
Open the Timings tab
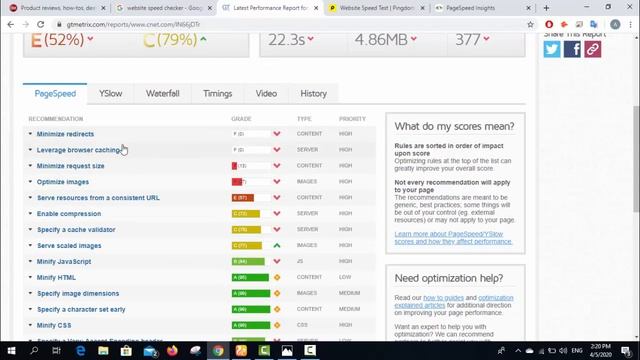[218, 94]
